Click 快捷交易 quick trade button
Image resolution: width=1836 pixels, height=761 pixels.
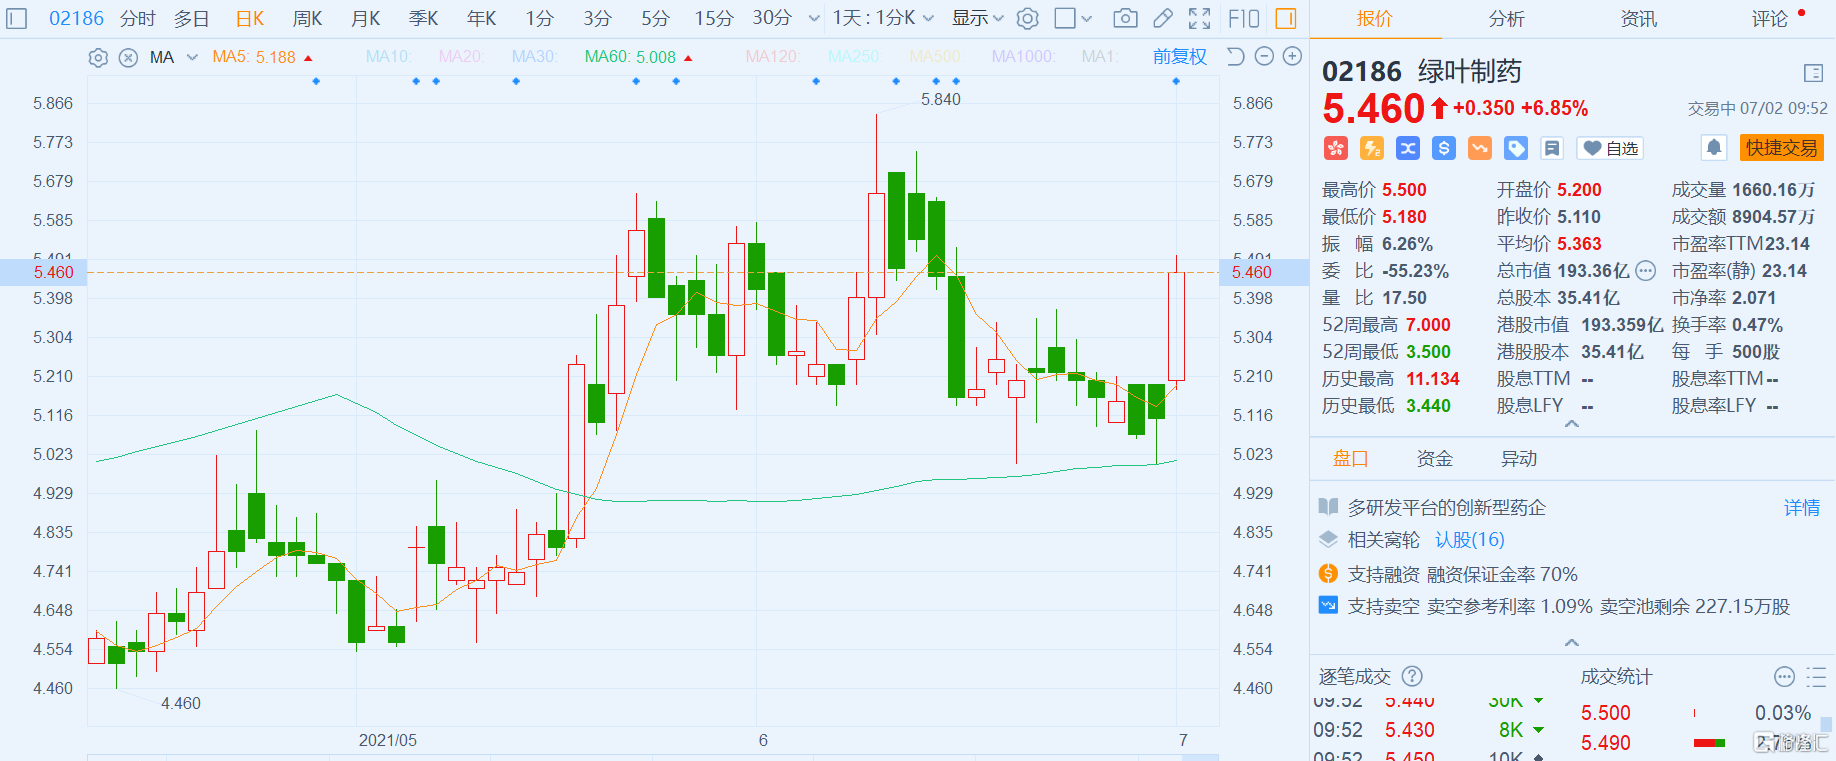(x=1782, y=148)
